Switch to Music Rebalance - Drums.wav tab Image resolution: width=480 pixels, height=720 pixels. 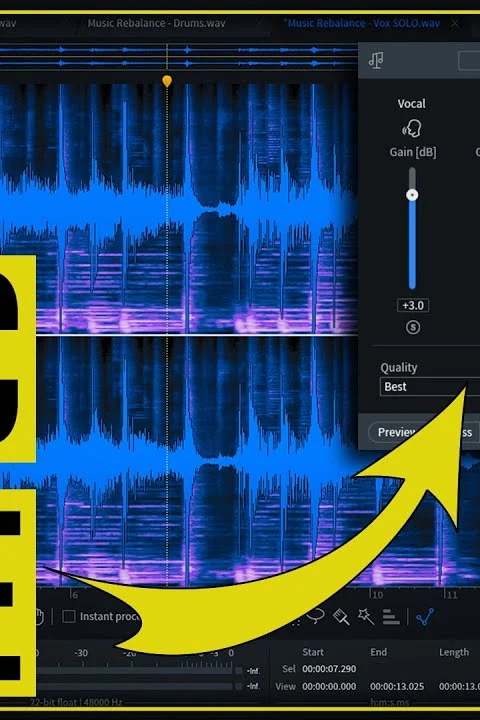click(x=156, y=23)
